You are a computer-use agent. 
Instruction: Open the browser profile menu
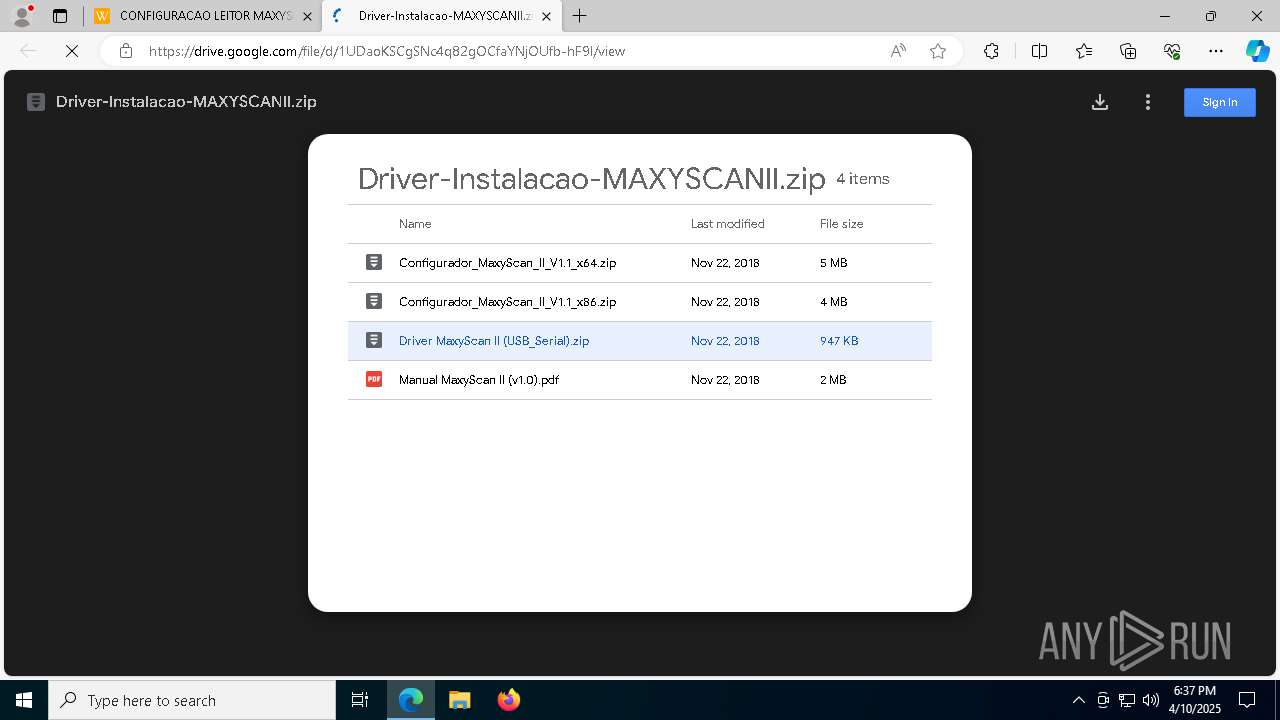click(22, 16)
